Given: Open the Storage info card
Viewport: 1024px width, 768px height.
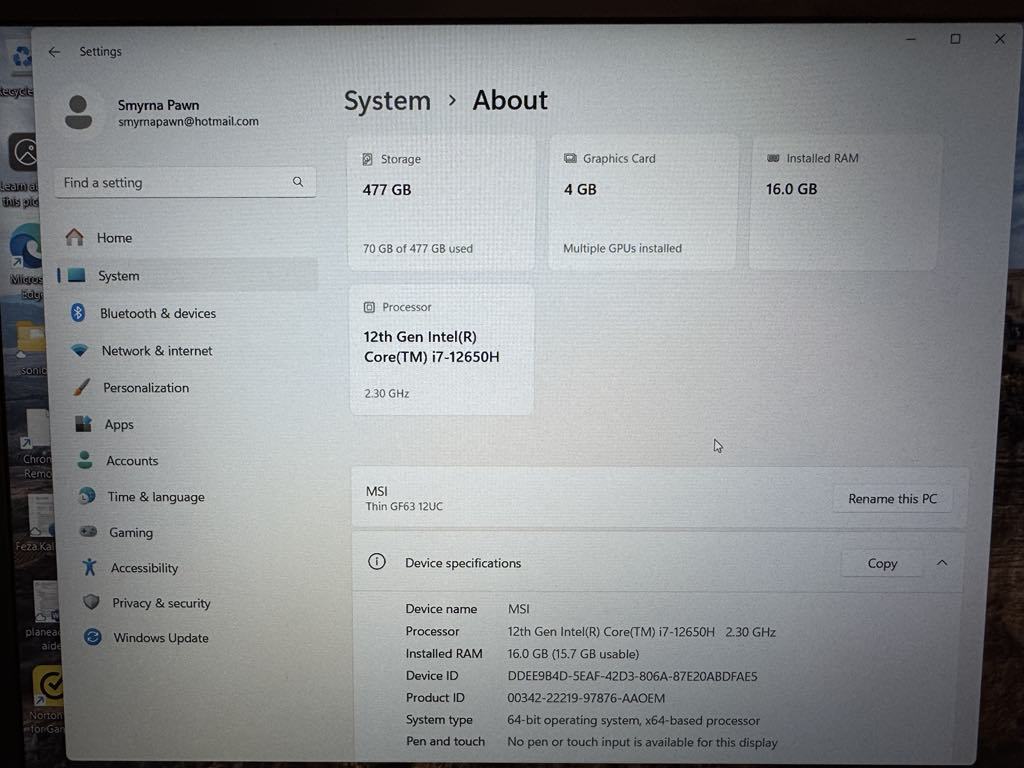Looking at the screenshot, I should [441, 203].
